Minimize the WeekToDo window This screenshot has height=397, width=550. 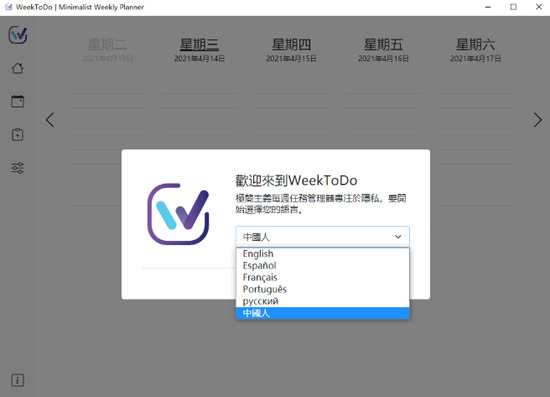488,7
